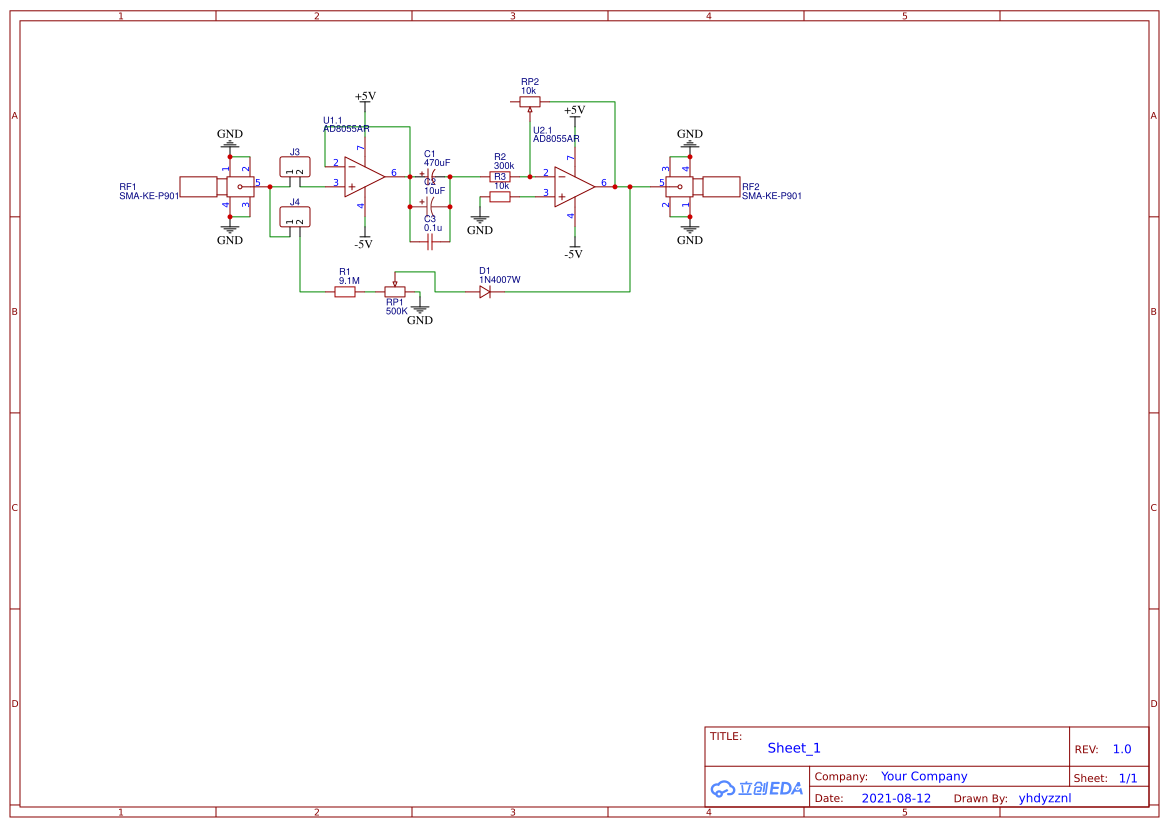Click the EDA cloud logo in title block

(757, 788)
